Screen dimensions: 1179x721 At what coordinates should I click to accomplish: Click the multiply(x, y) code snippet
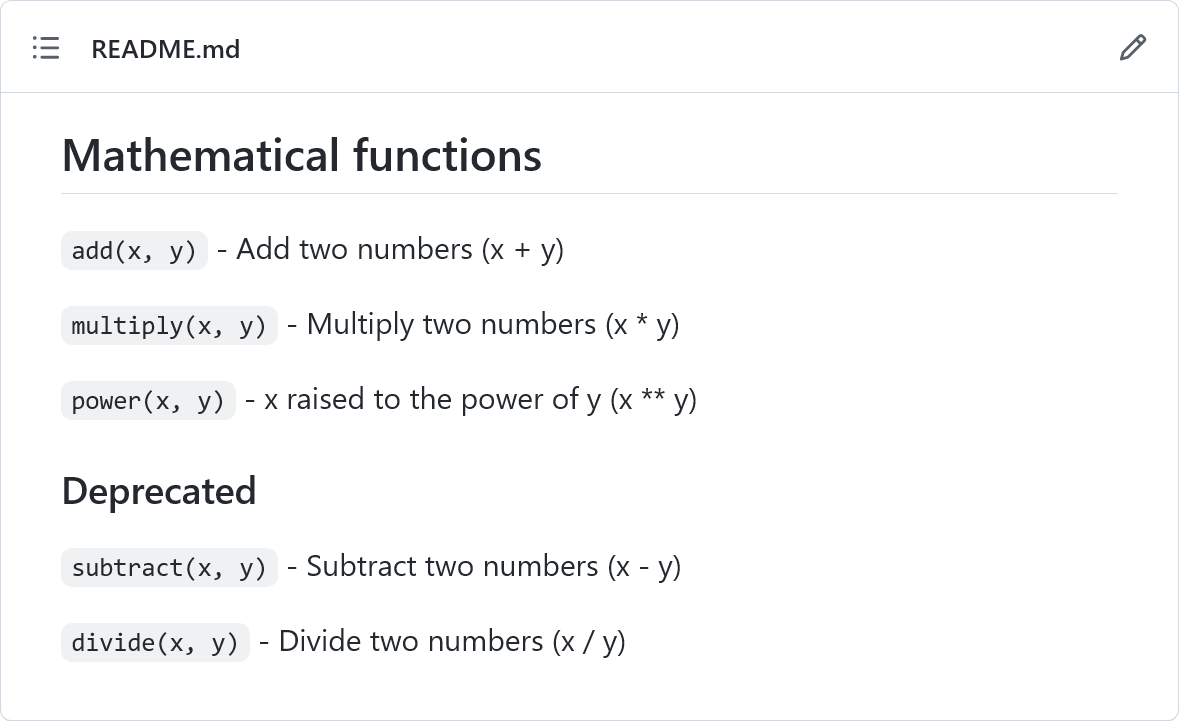point(169,325)
